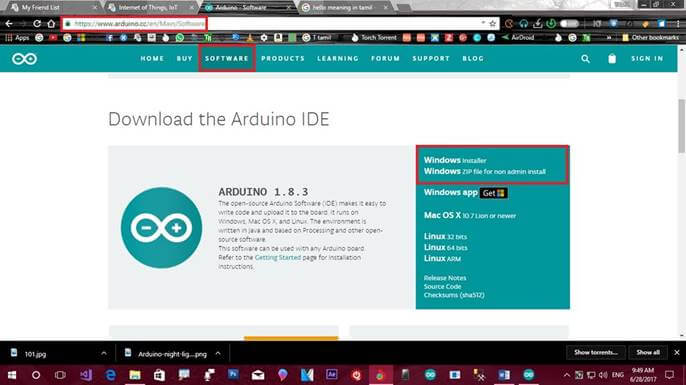Open the Release Notes link
Screen dimensions: 686x385
pos(445,278)
